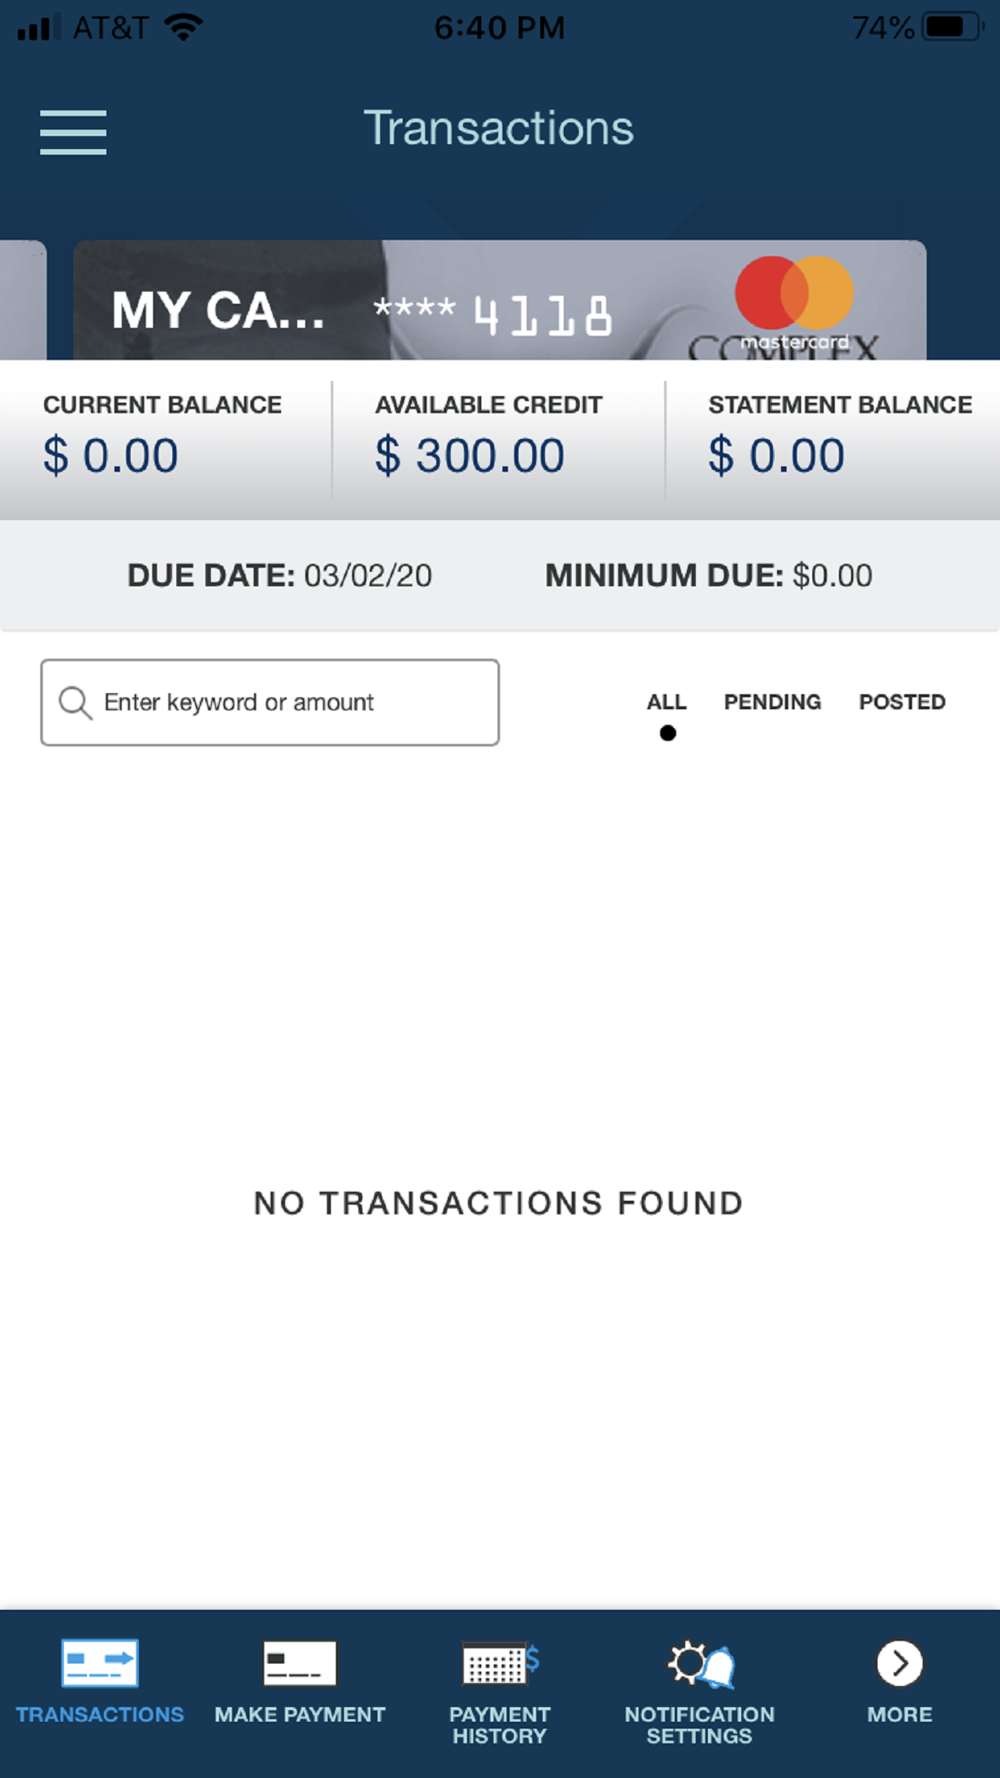Tap the Available Credit amount

click(470, 456)
